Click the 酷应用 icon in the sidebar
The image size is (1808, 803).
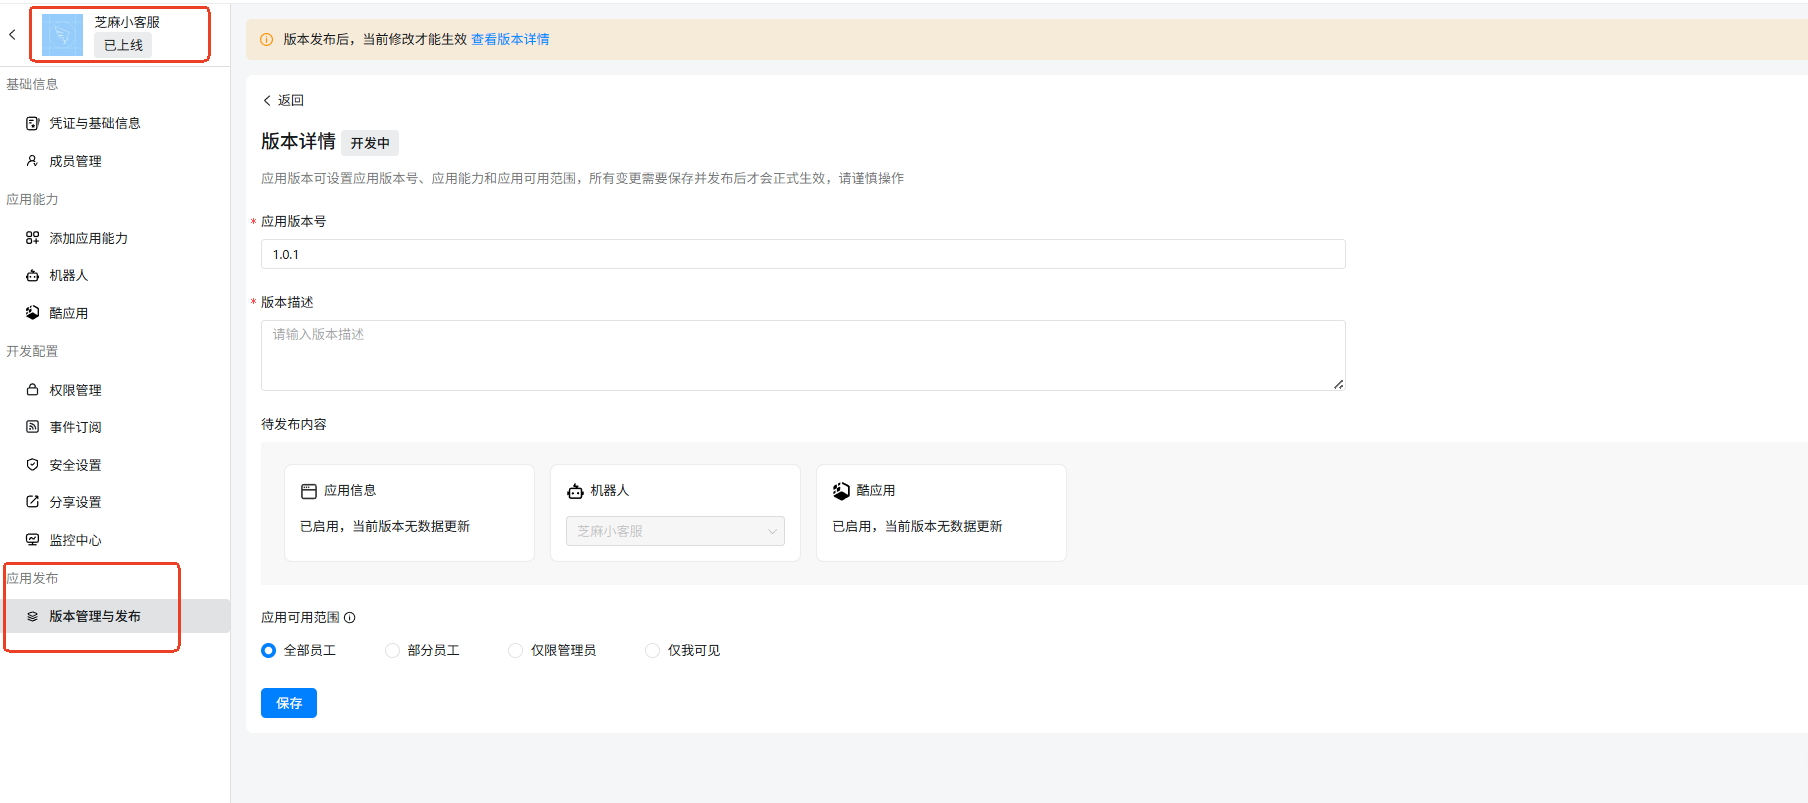click(32, 313)
